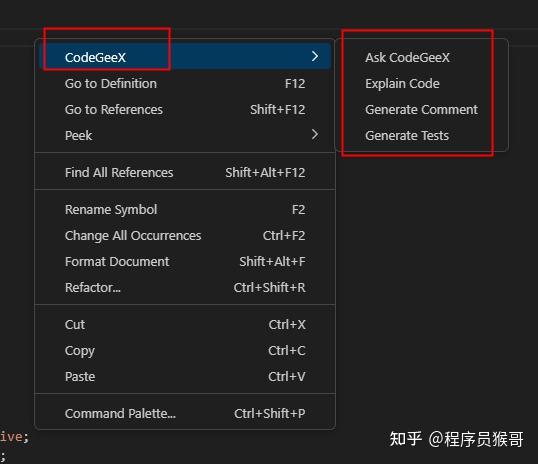Open Command Palette... entry
The width and height of the screenshot is (538, 464).
click(x=185, y=414)
